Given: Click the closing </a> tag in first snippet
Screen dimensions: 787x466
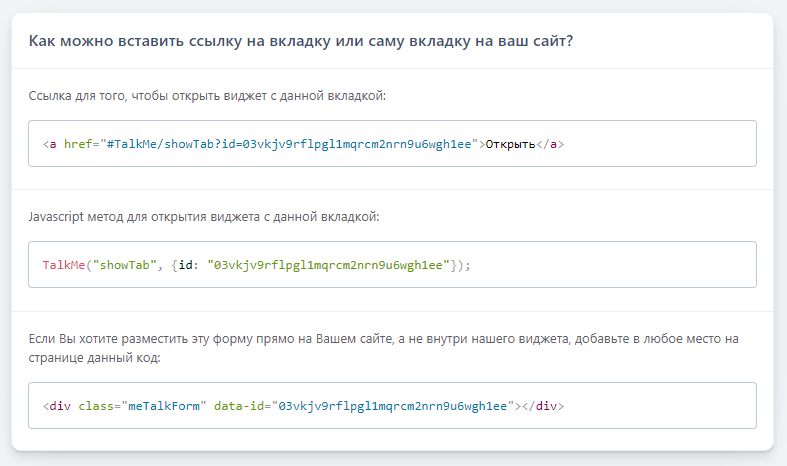Looking at the screenshot, I should point(550,145).
